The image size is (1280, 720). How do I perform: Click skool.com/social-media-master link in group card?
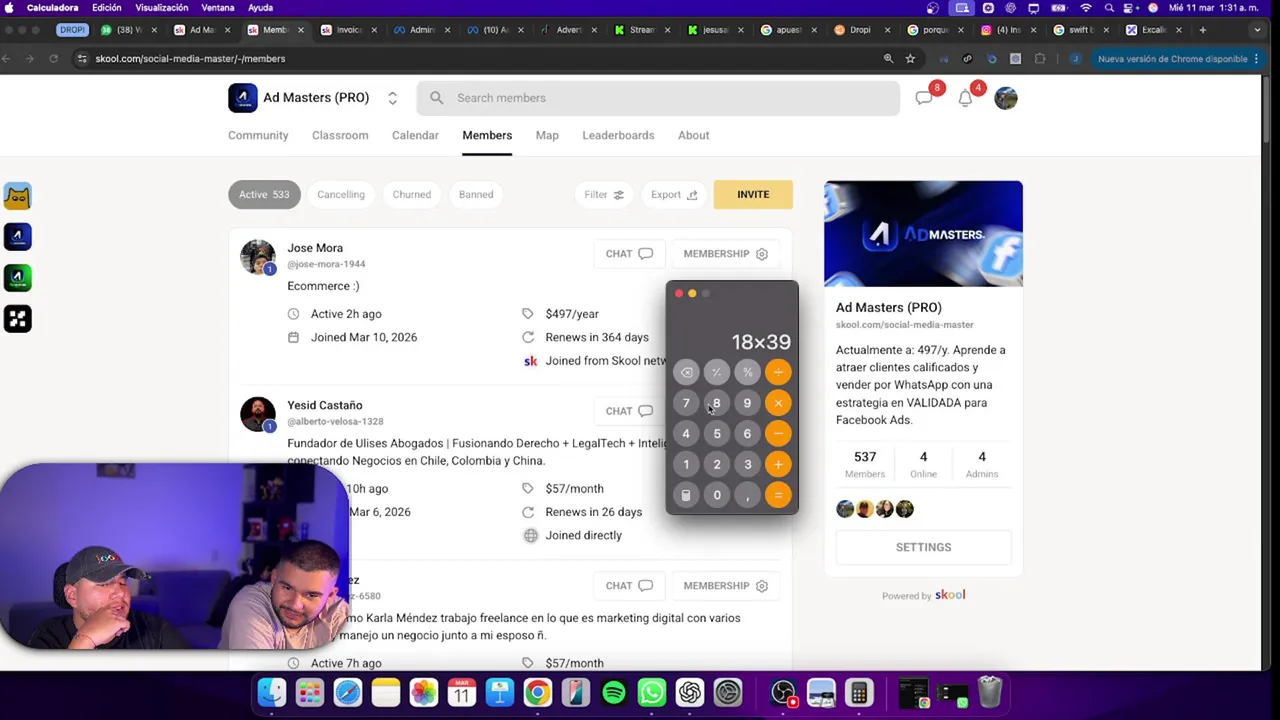click(x=905, y=325)
